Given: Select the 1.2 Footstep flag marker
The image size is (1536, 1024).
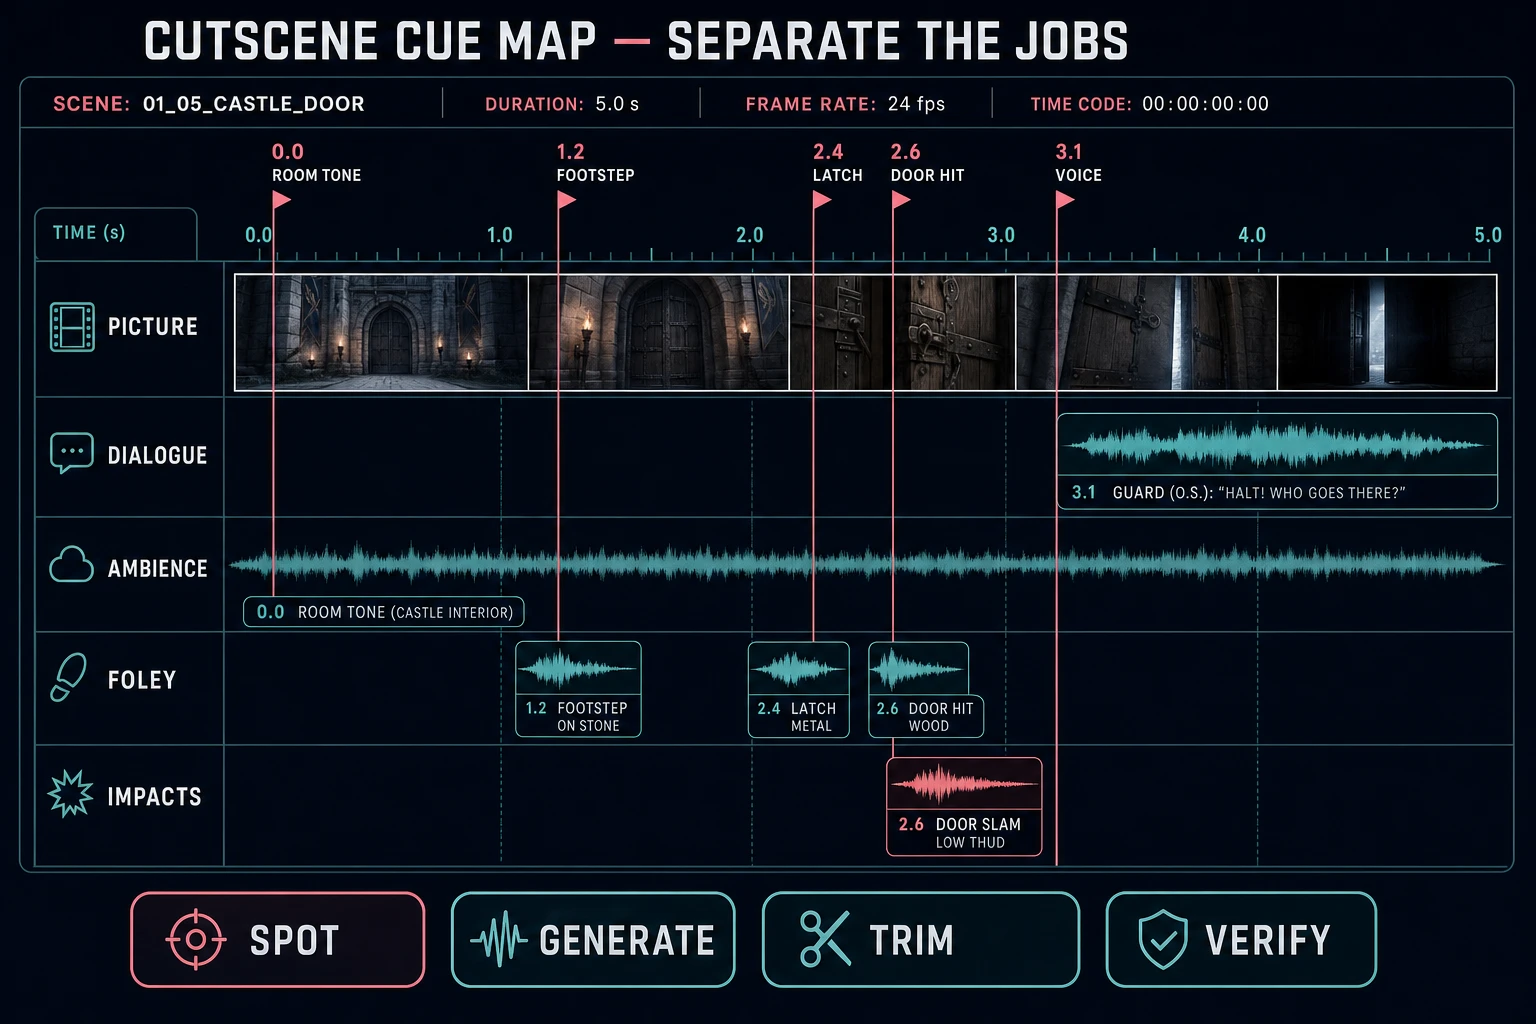Looking at the screenshot, I should [x=567, y=199].
